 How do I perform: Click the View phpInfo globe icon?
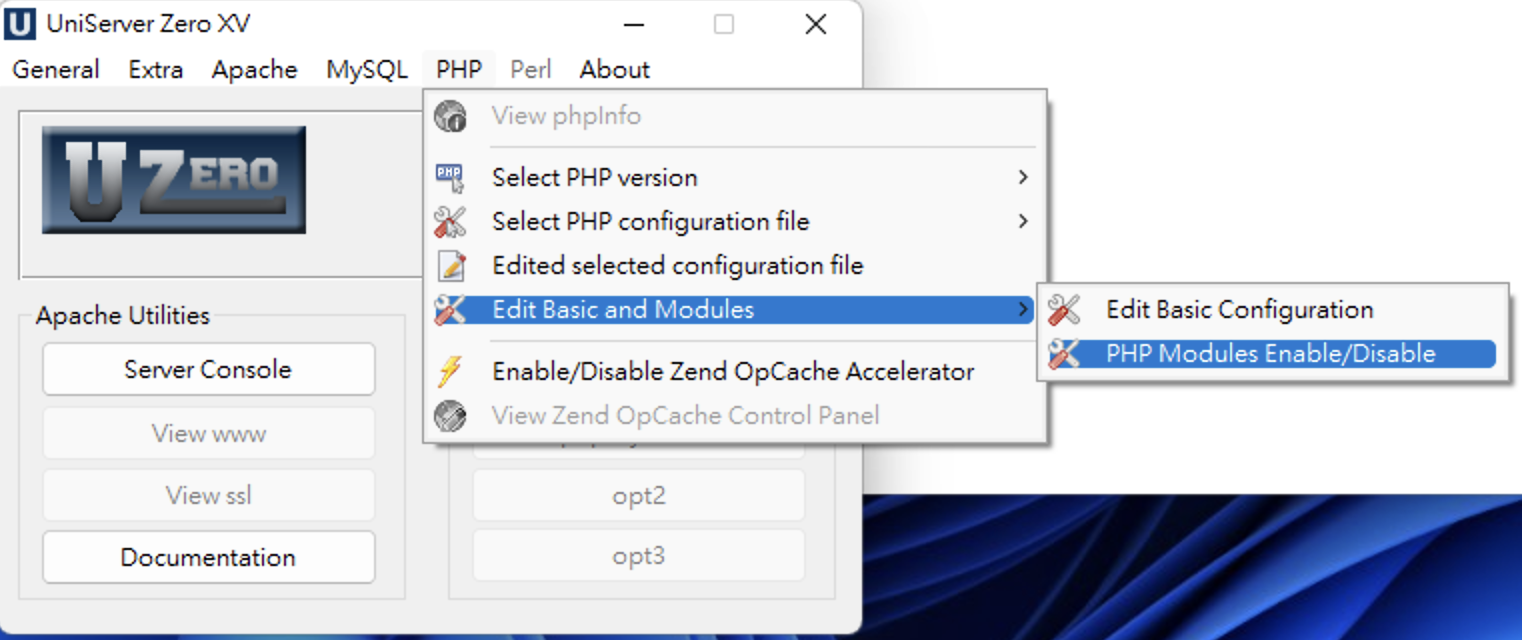(x=451, y=116)
